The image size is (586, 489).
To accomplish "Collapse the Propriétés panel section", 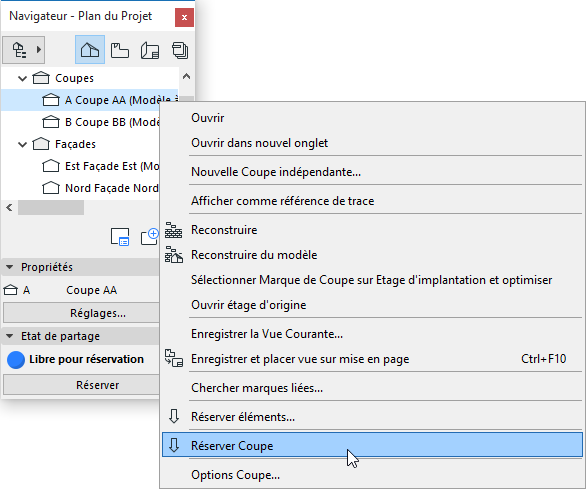I will [x=10, y=267].
